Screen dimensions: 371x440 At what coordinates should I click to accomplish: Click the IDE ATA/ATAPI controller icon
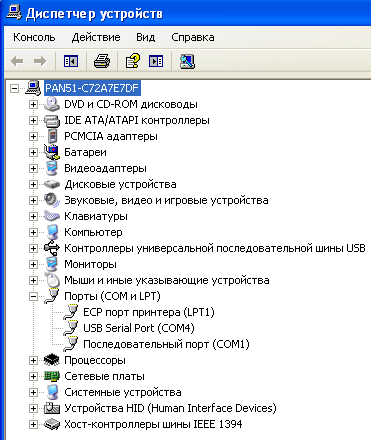(52, 120)
